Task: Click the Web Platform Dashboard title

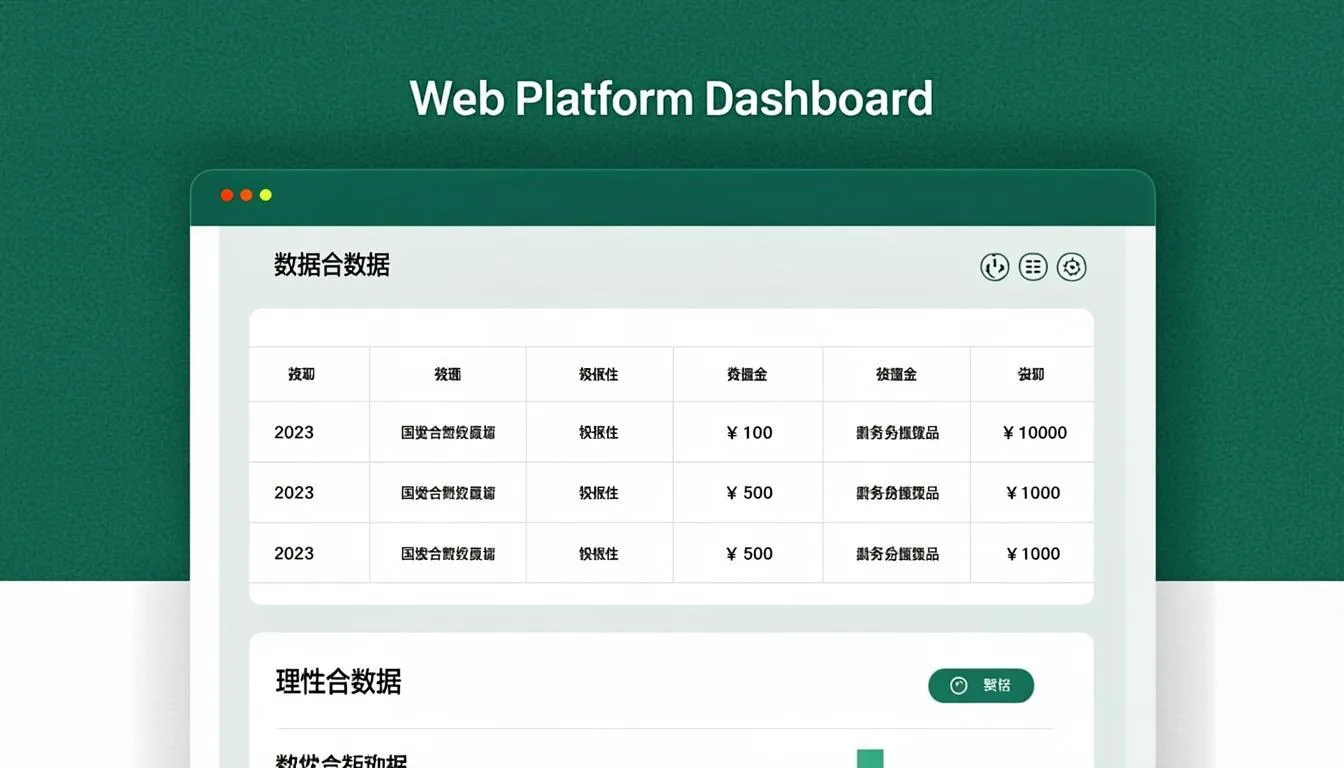Action: [x=672, y=99]
